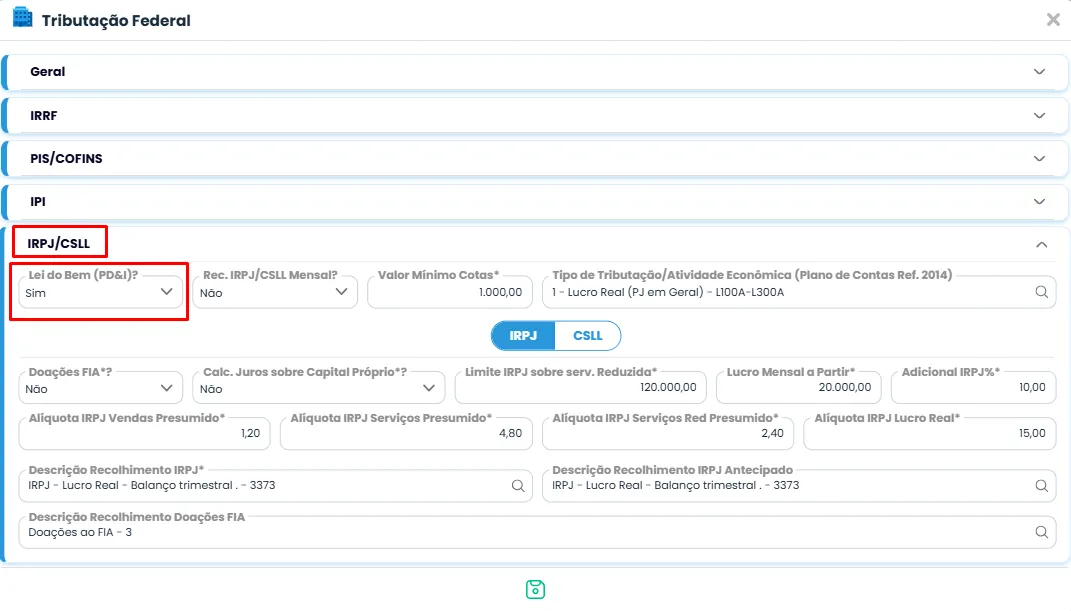Viewport: 1071px width, 611px height.
Task: Edit the Lucro Mensal a Partir field
Action: click(798, 388)
